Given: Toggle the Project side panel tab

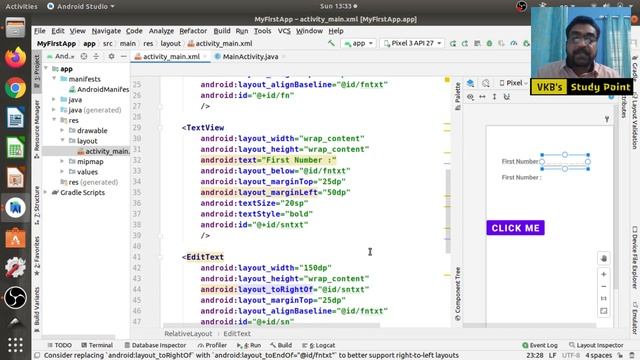Looking at the screenshot, I should [x=37, y=72].
